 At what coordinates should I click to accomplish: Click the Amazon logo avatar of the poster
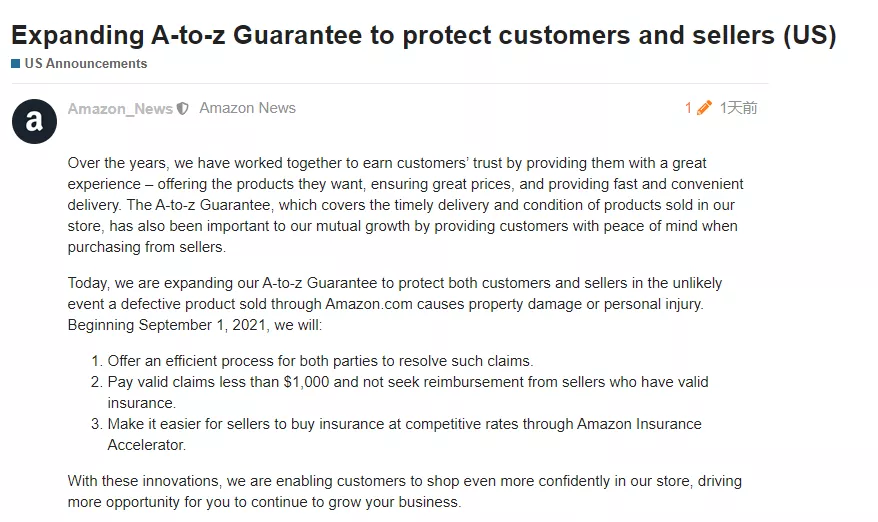[x=34, y=122]
